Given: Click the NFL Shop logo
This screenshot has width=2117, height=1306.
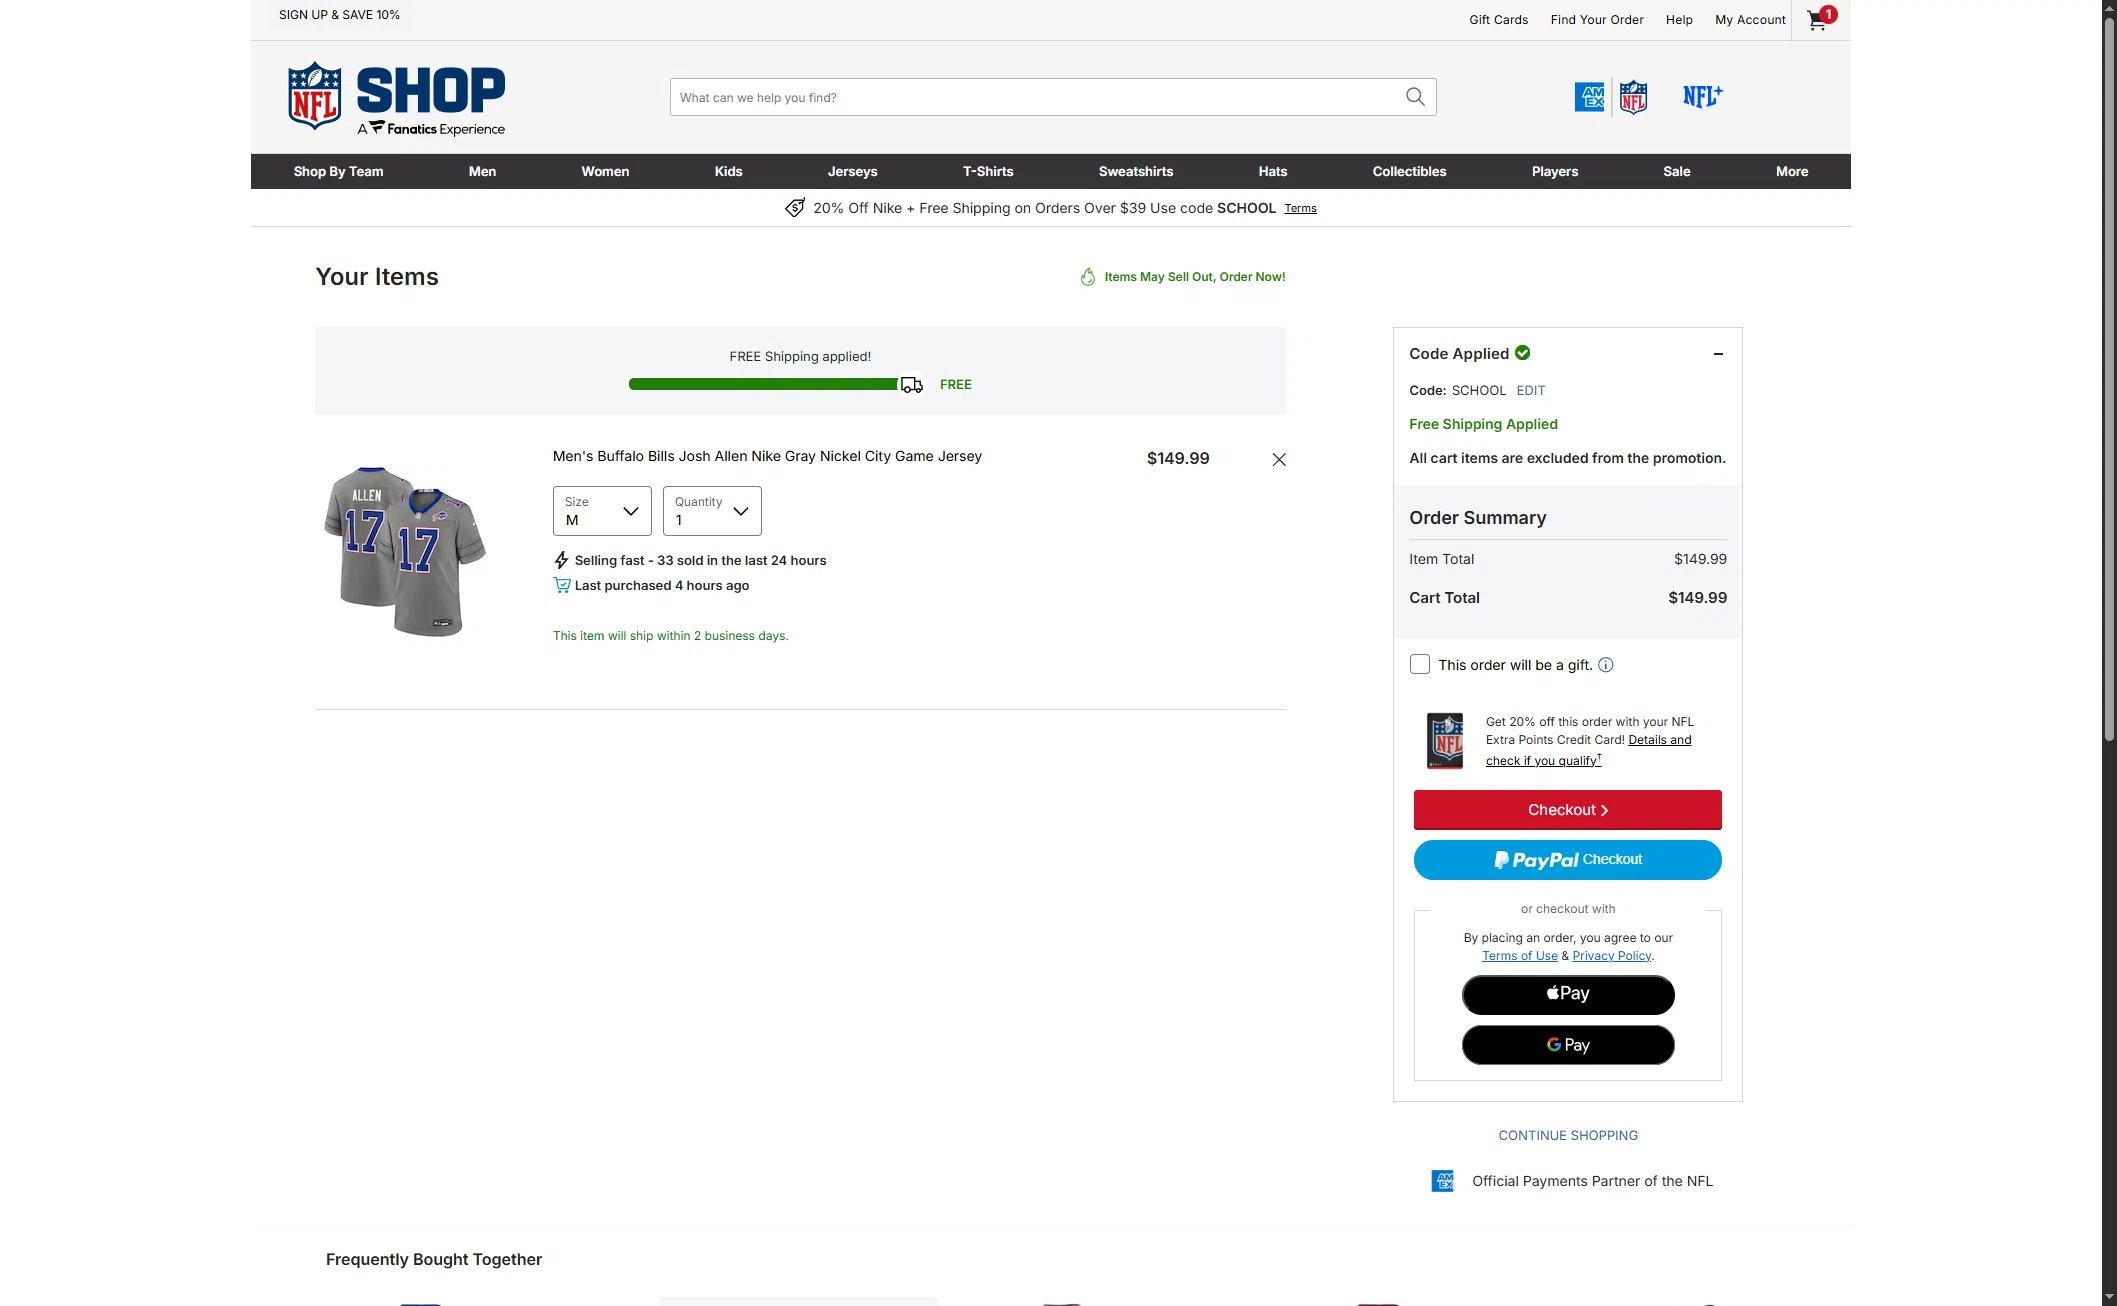Looking at the screenshot, I should pos(396,98).
